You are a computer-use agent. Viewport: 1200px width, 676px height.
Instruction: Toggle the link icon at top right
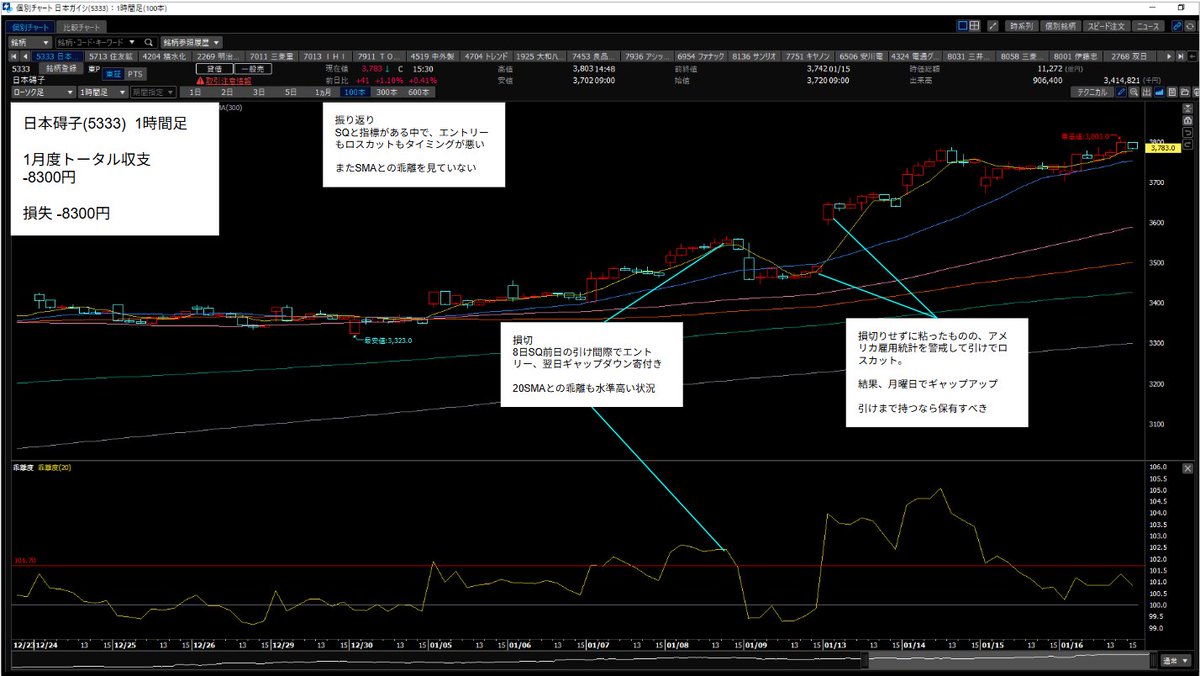[x=1175, y=27]
